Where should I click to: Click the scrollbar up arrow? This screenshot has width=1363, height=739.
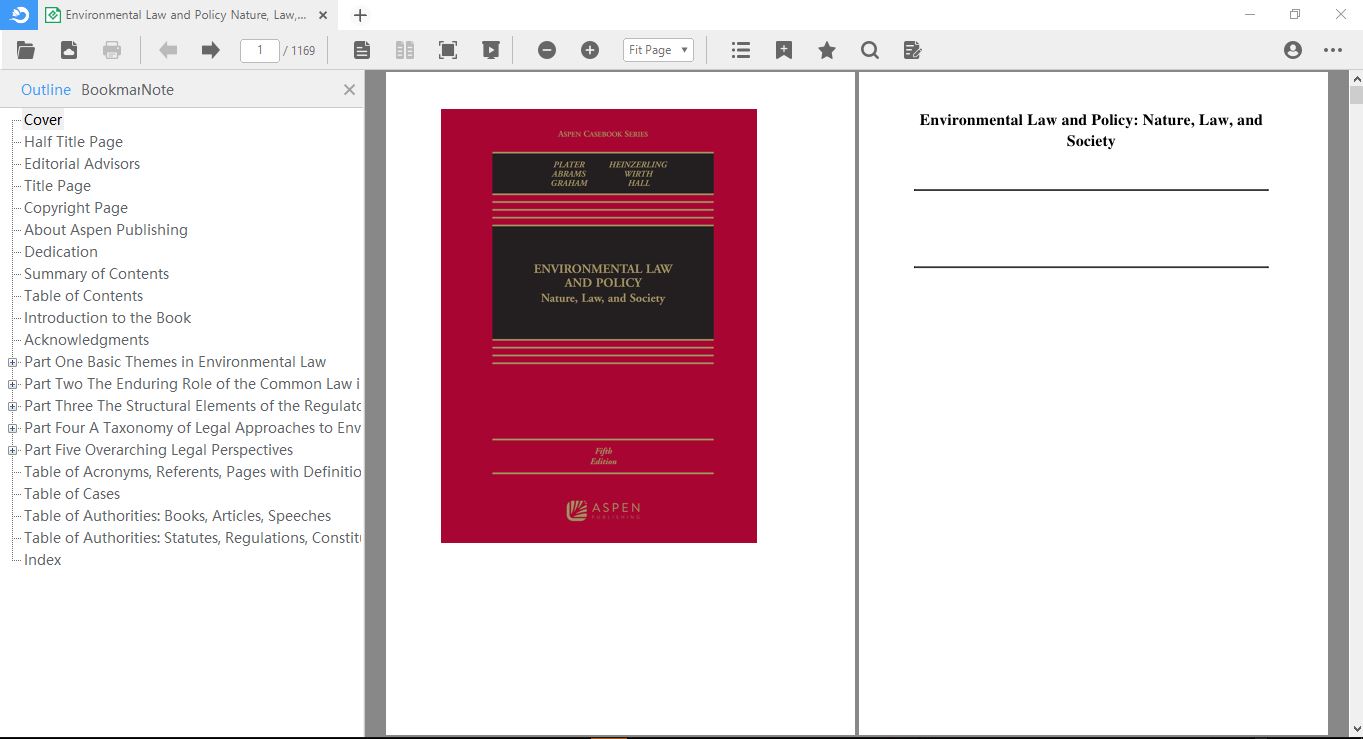(x=1356, y=78)
